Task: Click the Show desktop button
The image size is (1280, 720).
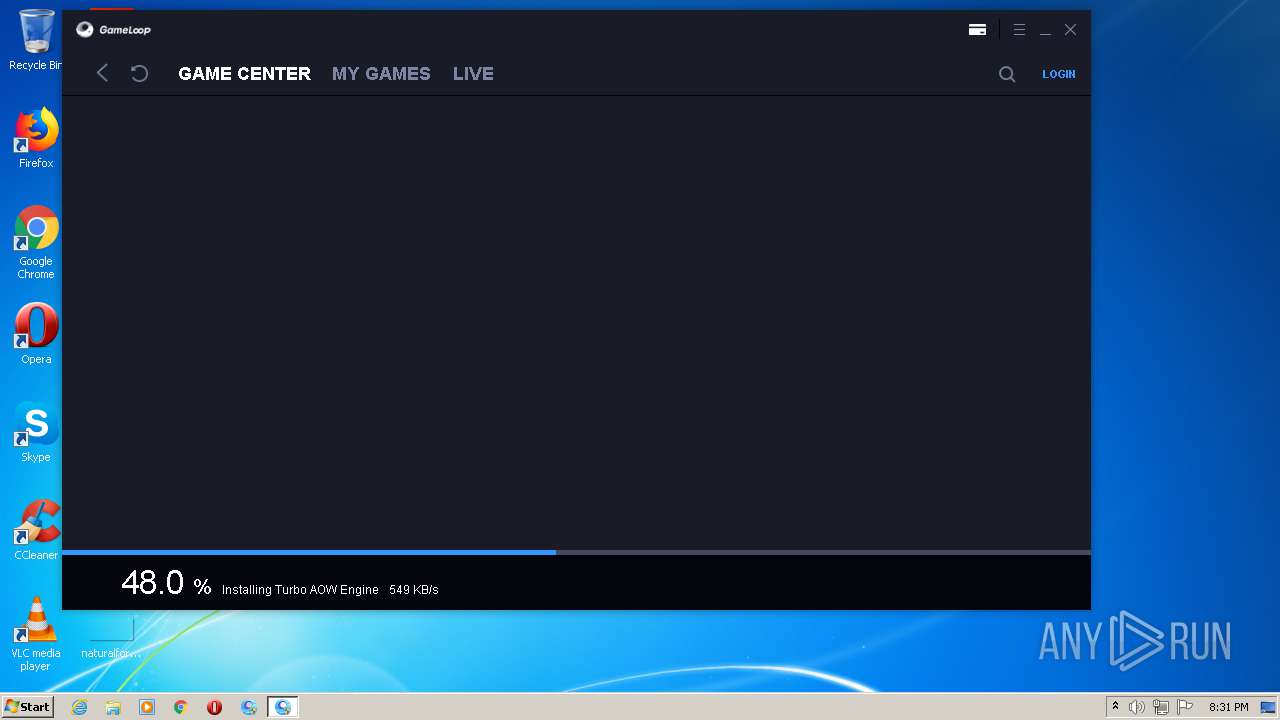Action: coord(1268,707)
